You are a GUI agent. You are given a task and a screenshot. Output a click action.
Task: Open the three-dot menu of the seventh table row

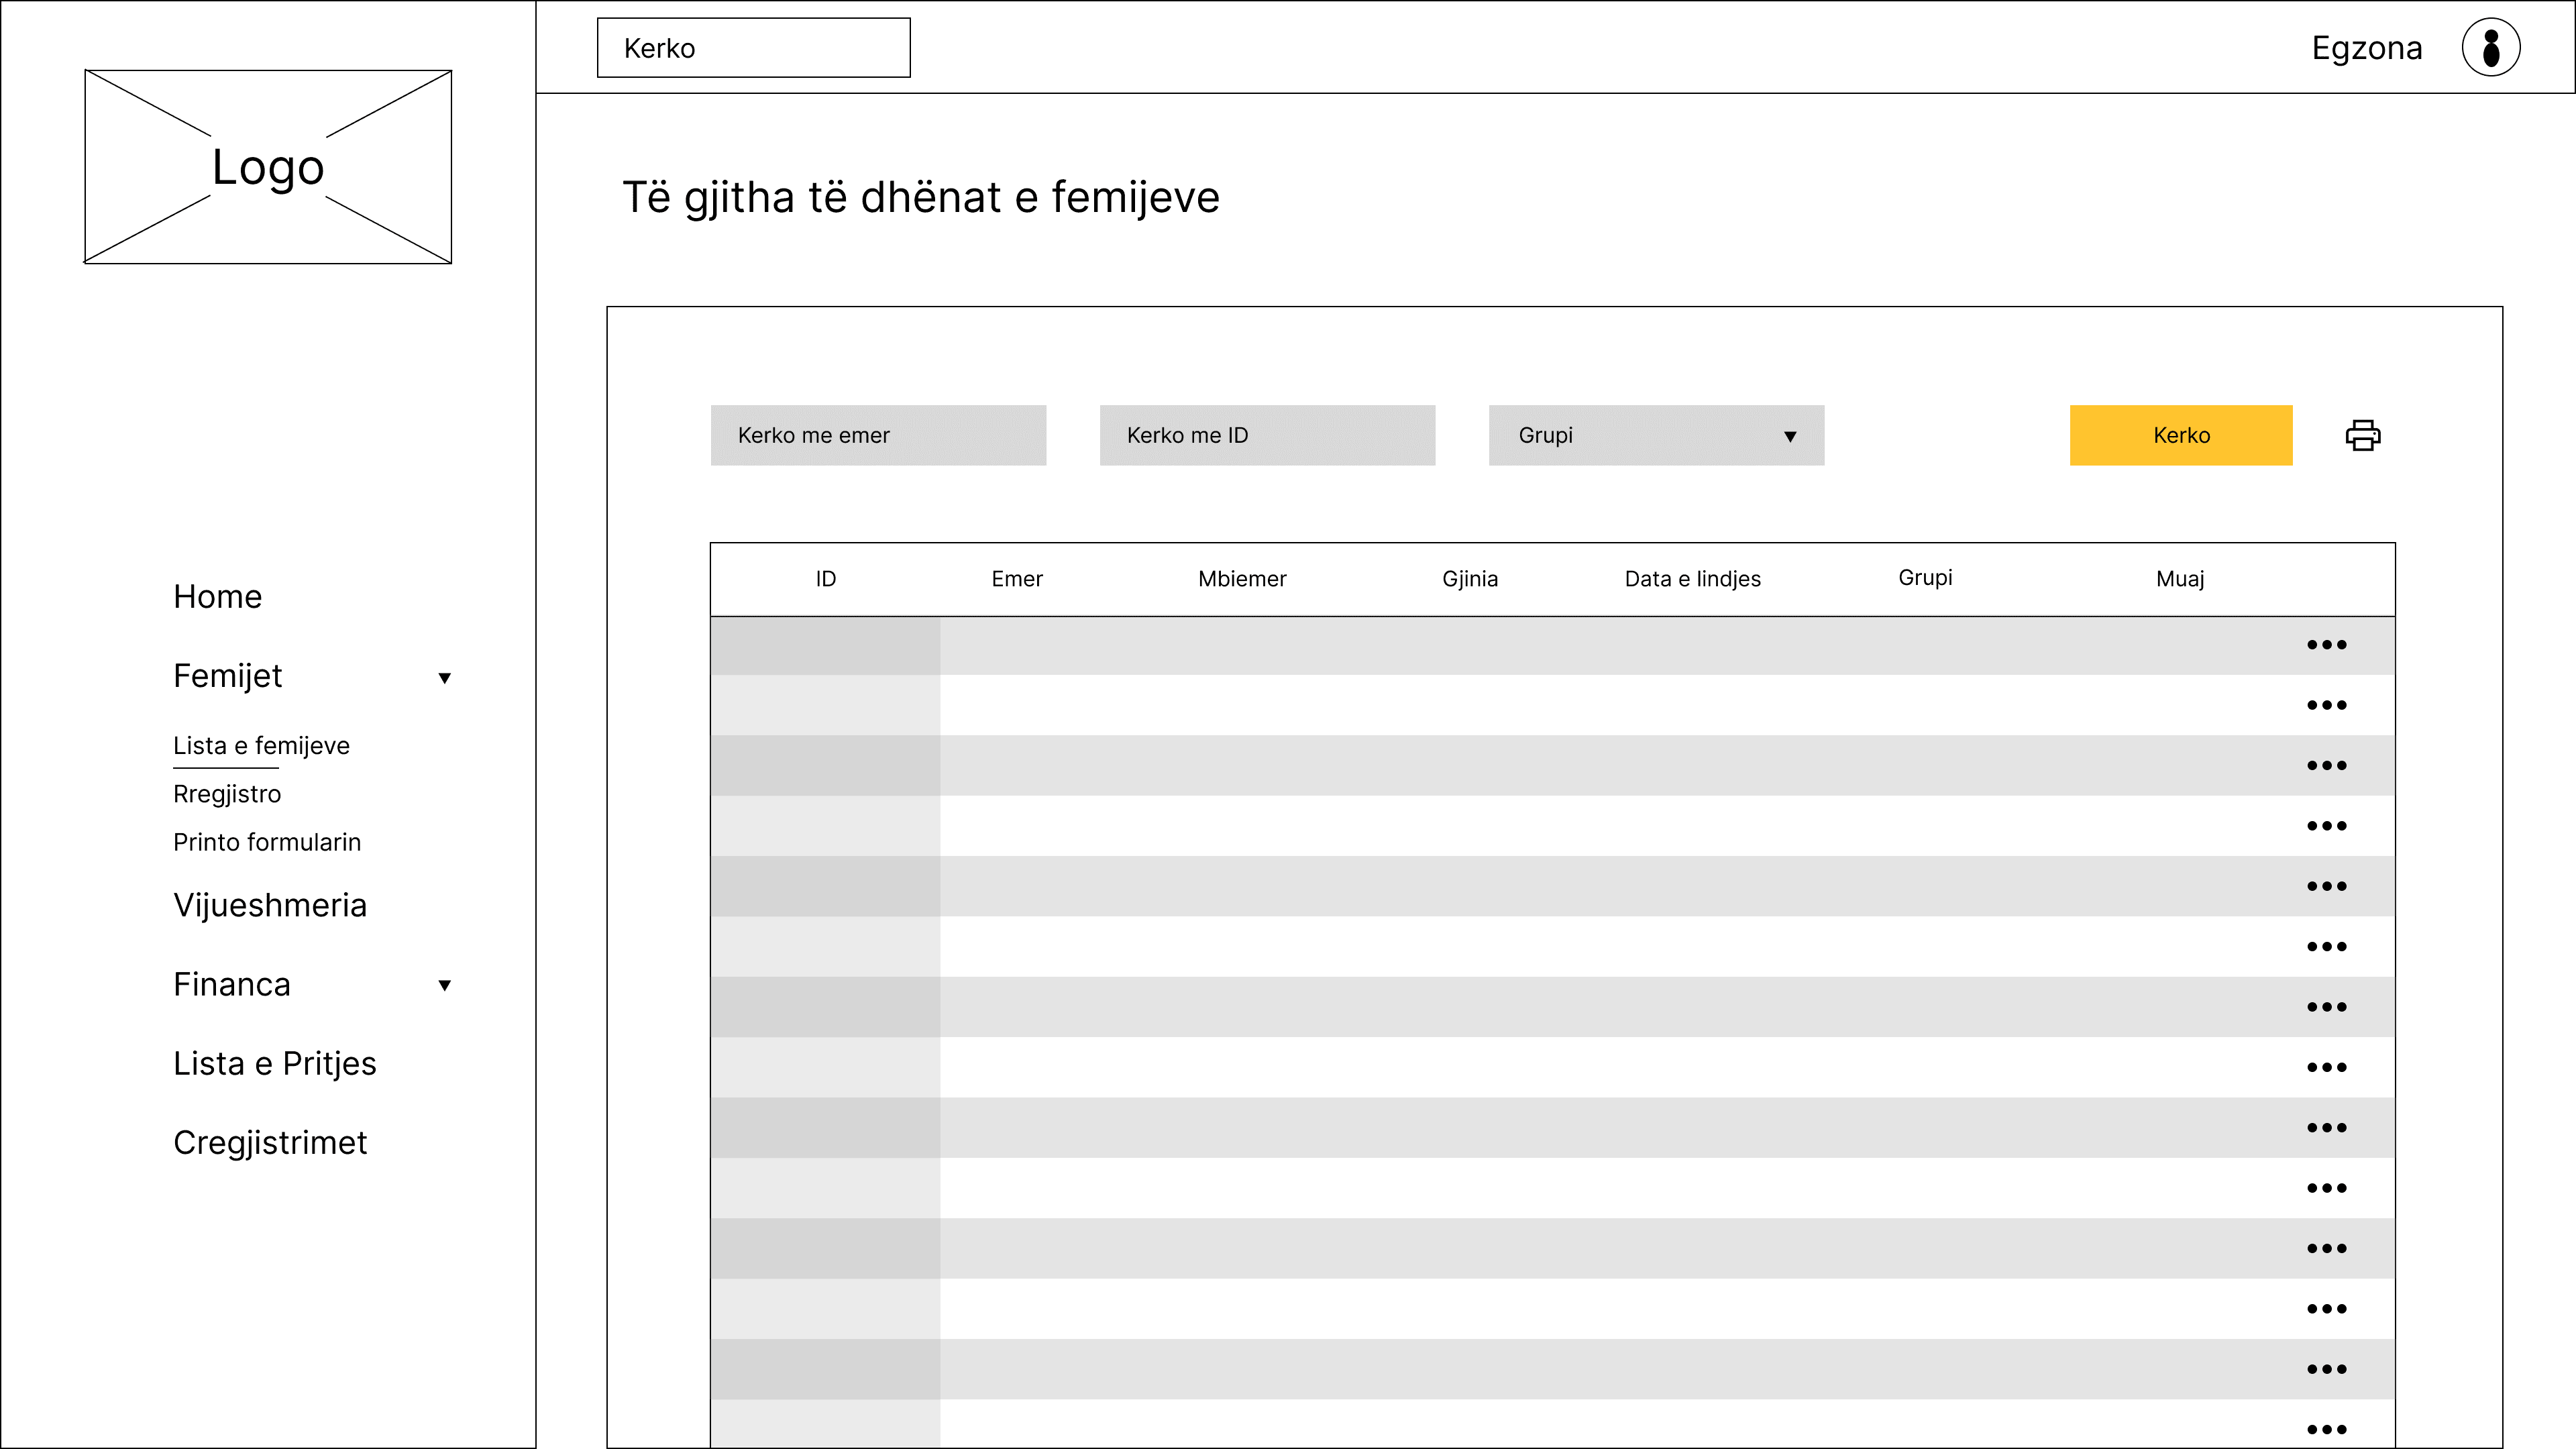click(2326, 1007)
